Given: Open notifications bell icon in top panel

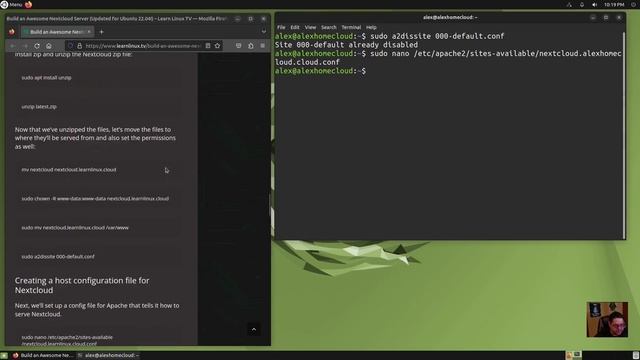Looking at the screenshot, I should click(582, 4).
